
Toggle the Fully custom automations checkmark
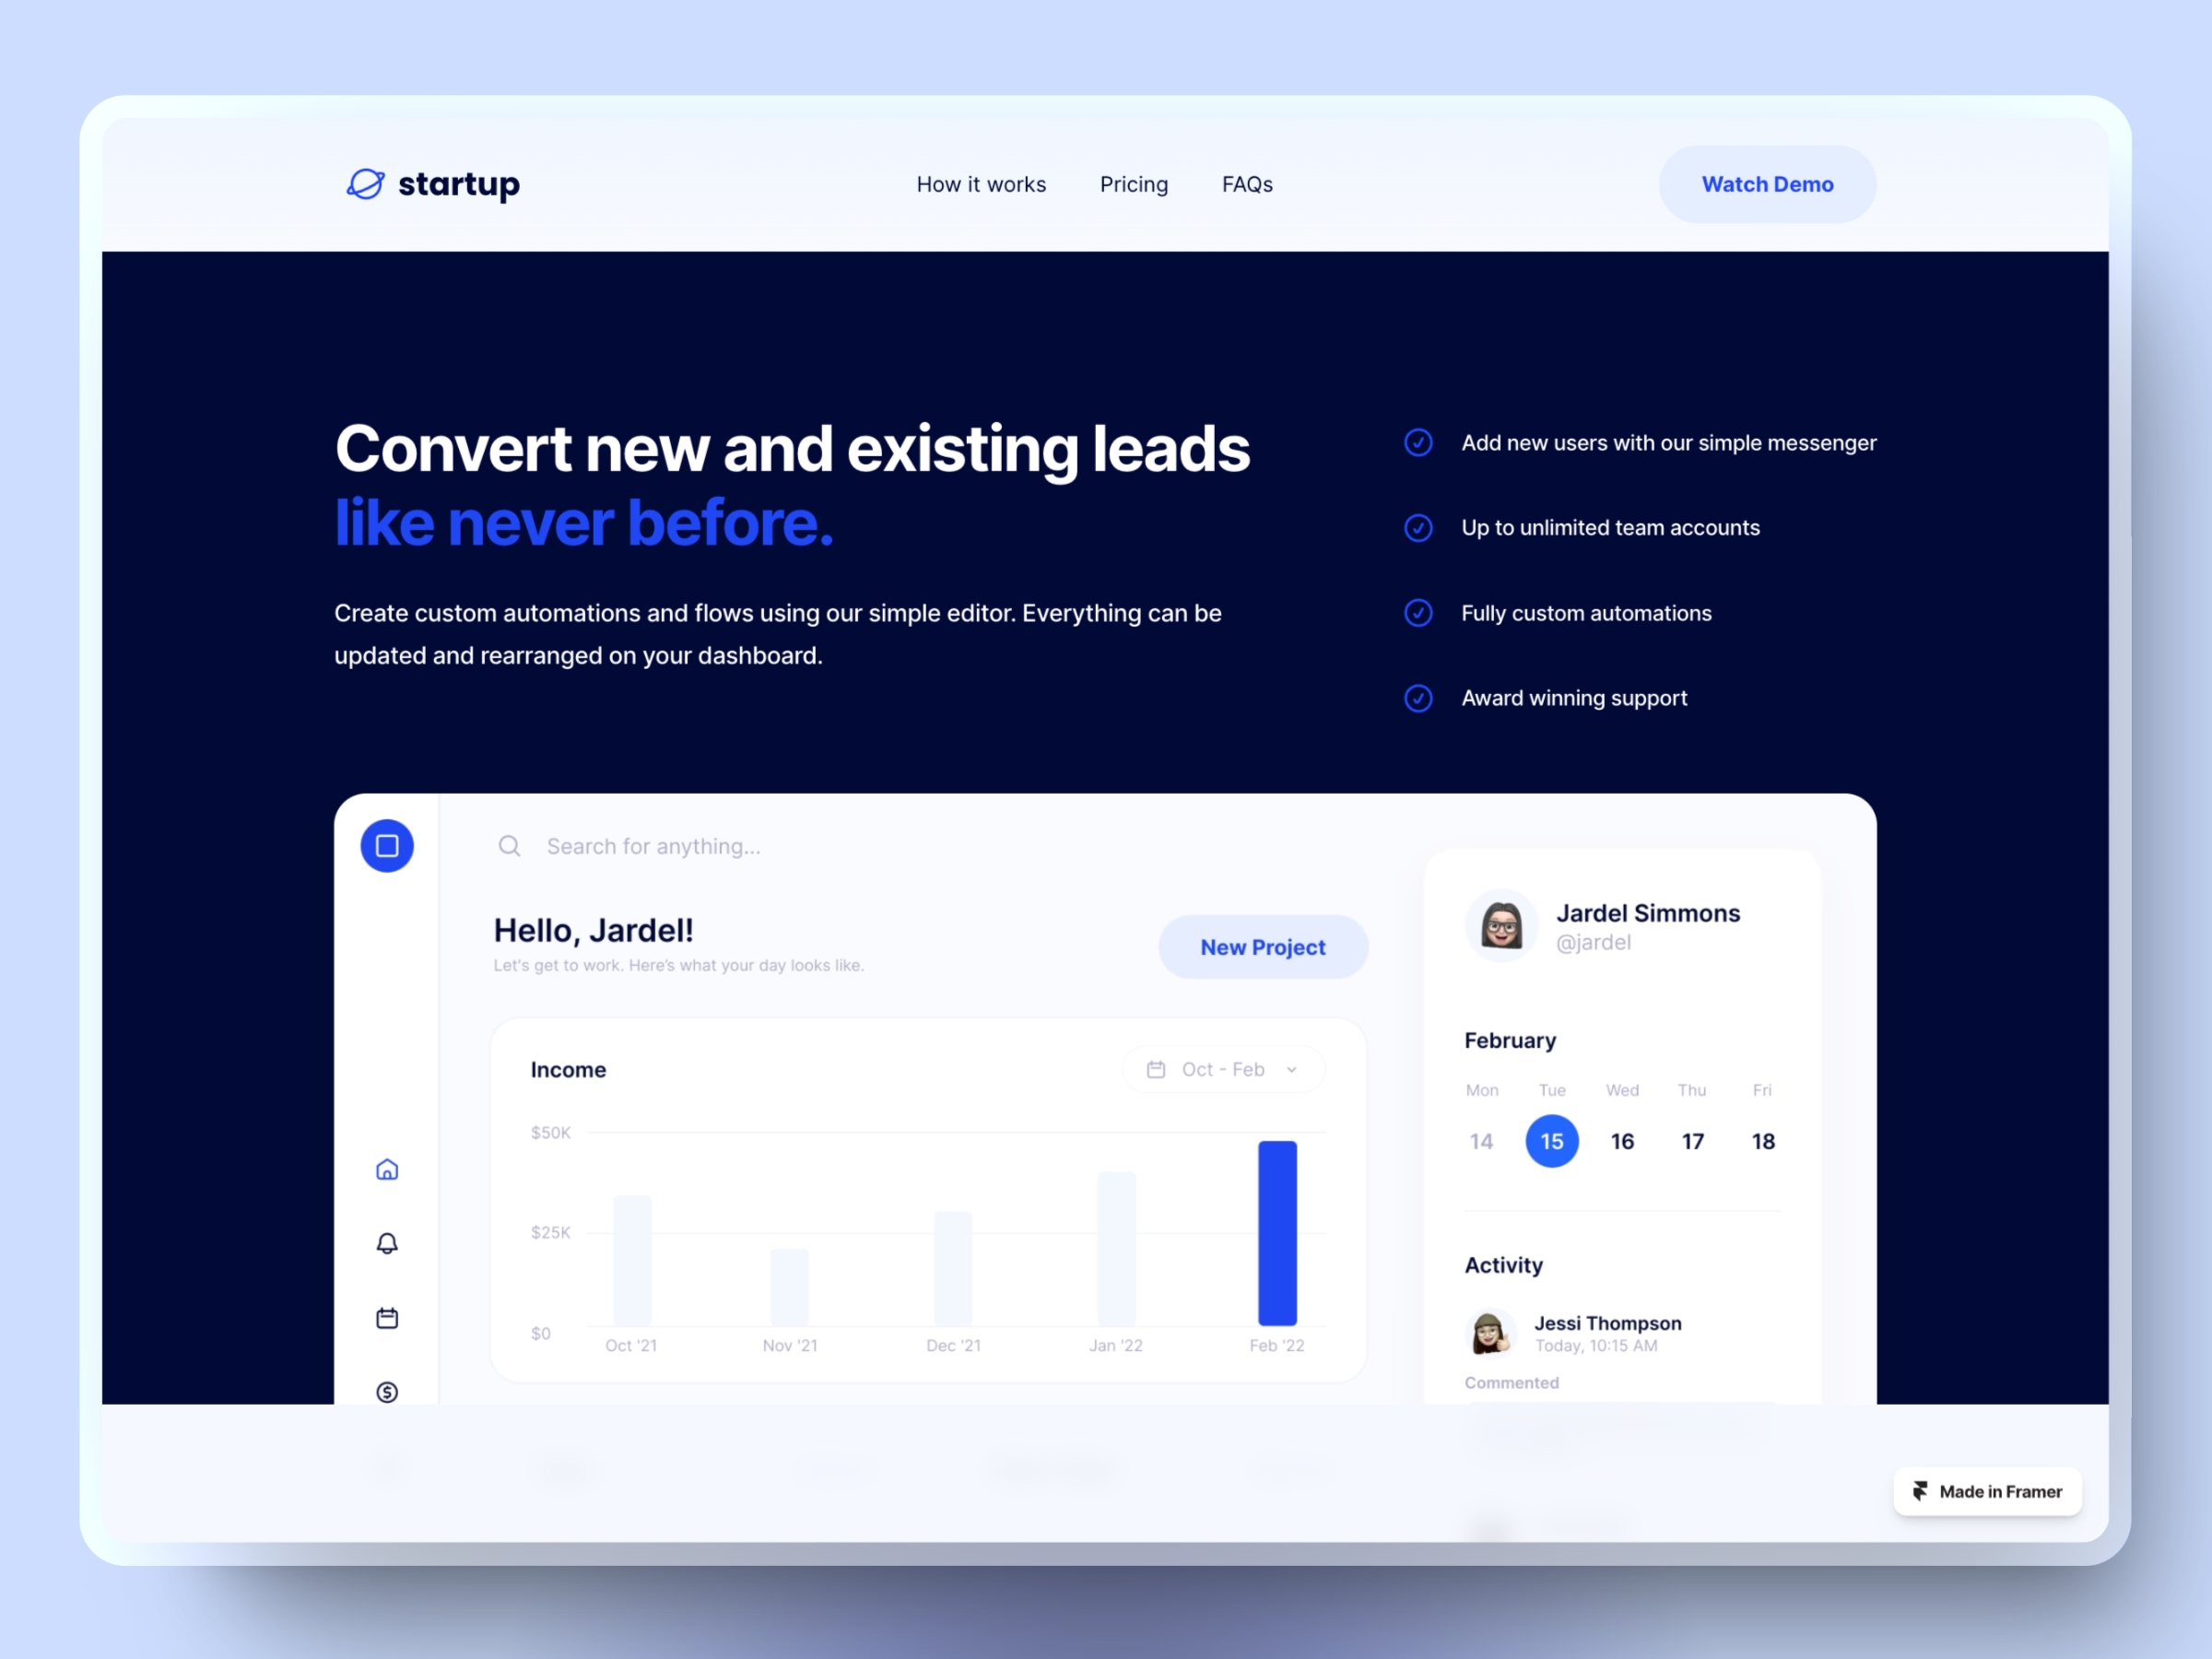click(1419, 612)
